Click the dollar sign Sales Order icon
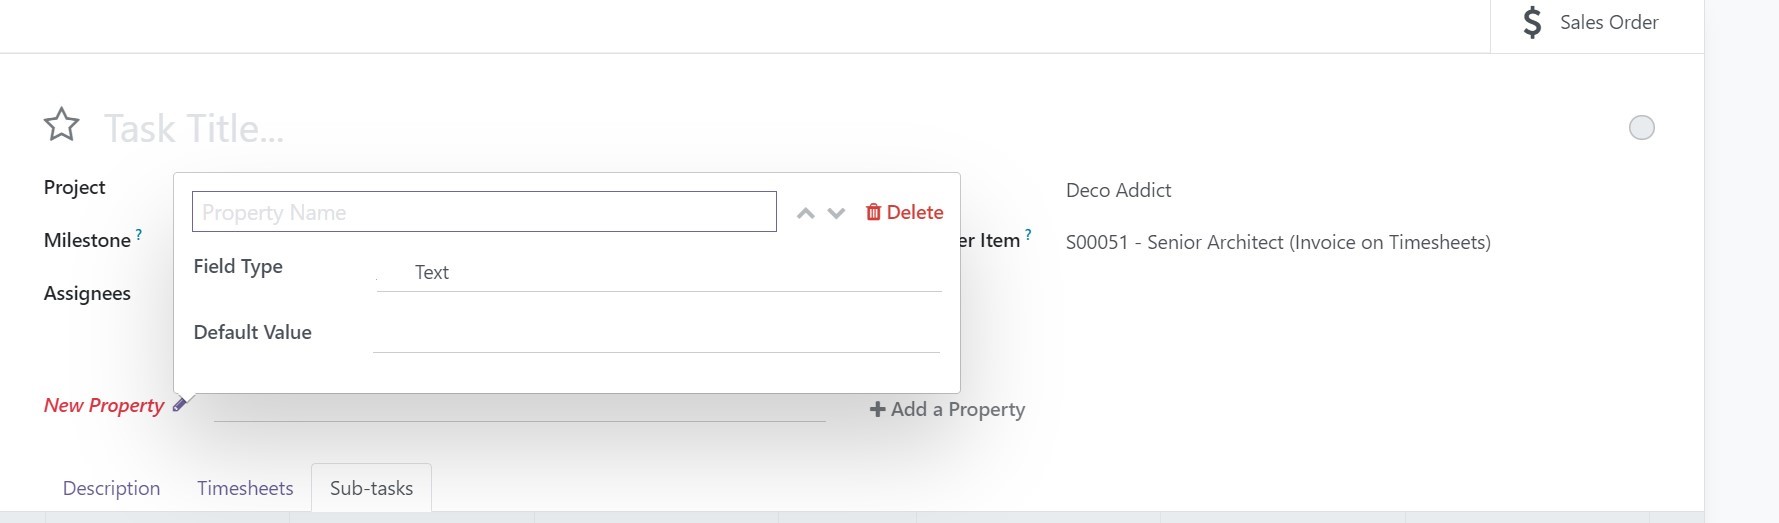The height and width of the screenshot is (523, 1779). coord(1532,22)
